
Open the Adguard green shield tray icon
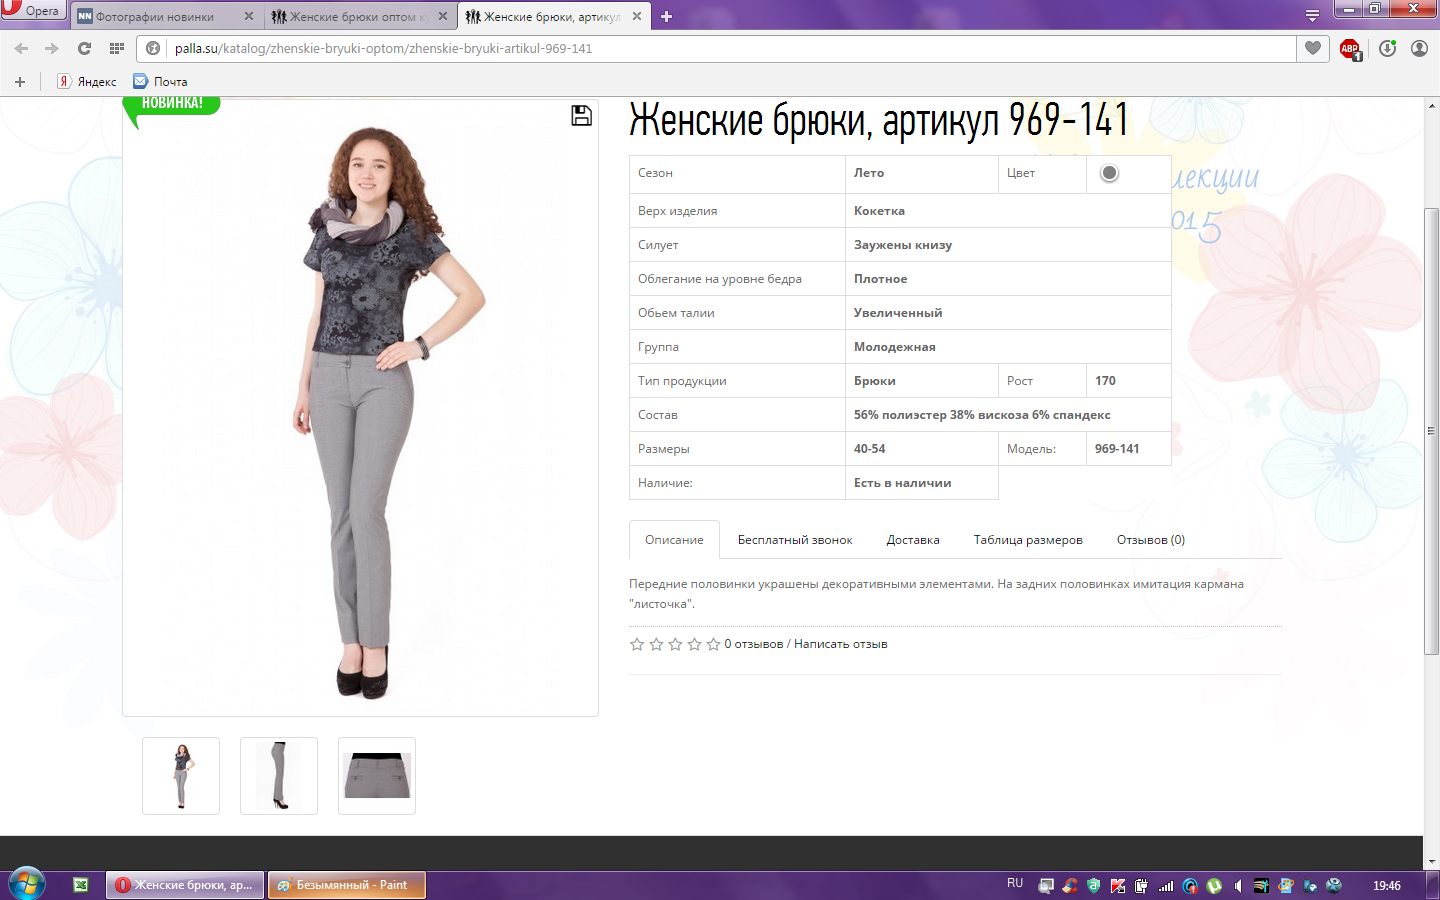(1094, 886)
